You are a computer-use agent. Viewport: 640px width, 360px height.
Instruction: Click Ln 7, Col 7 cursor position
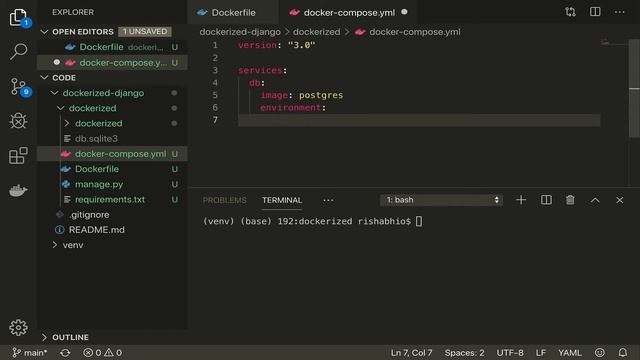point(411,353)
